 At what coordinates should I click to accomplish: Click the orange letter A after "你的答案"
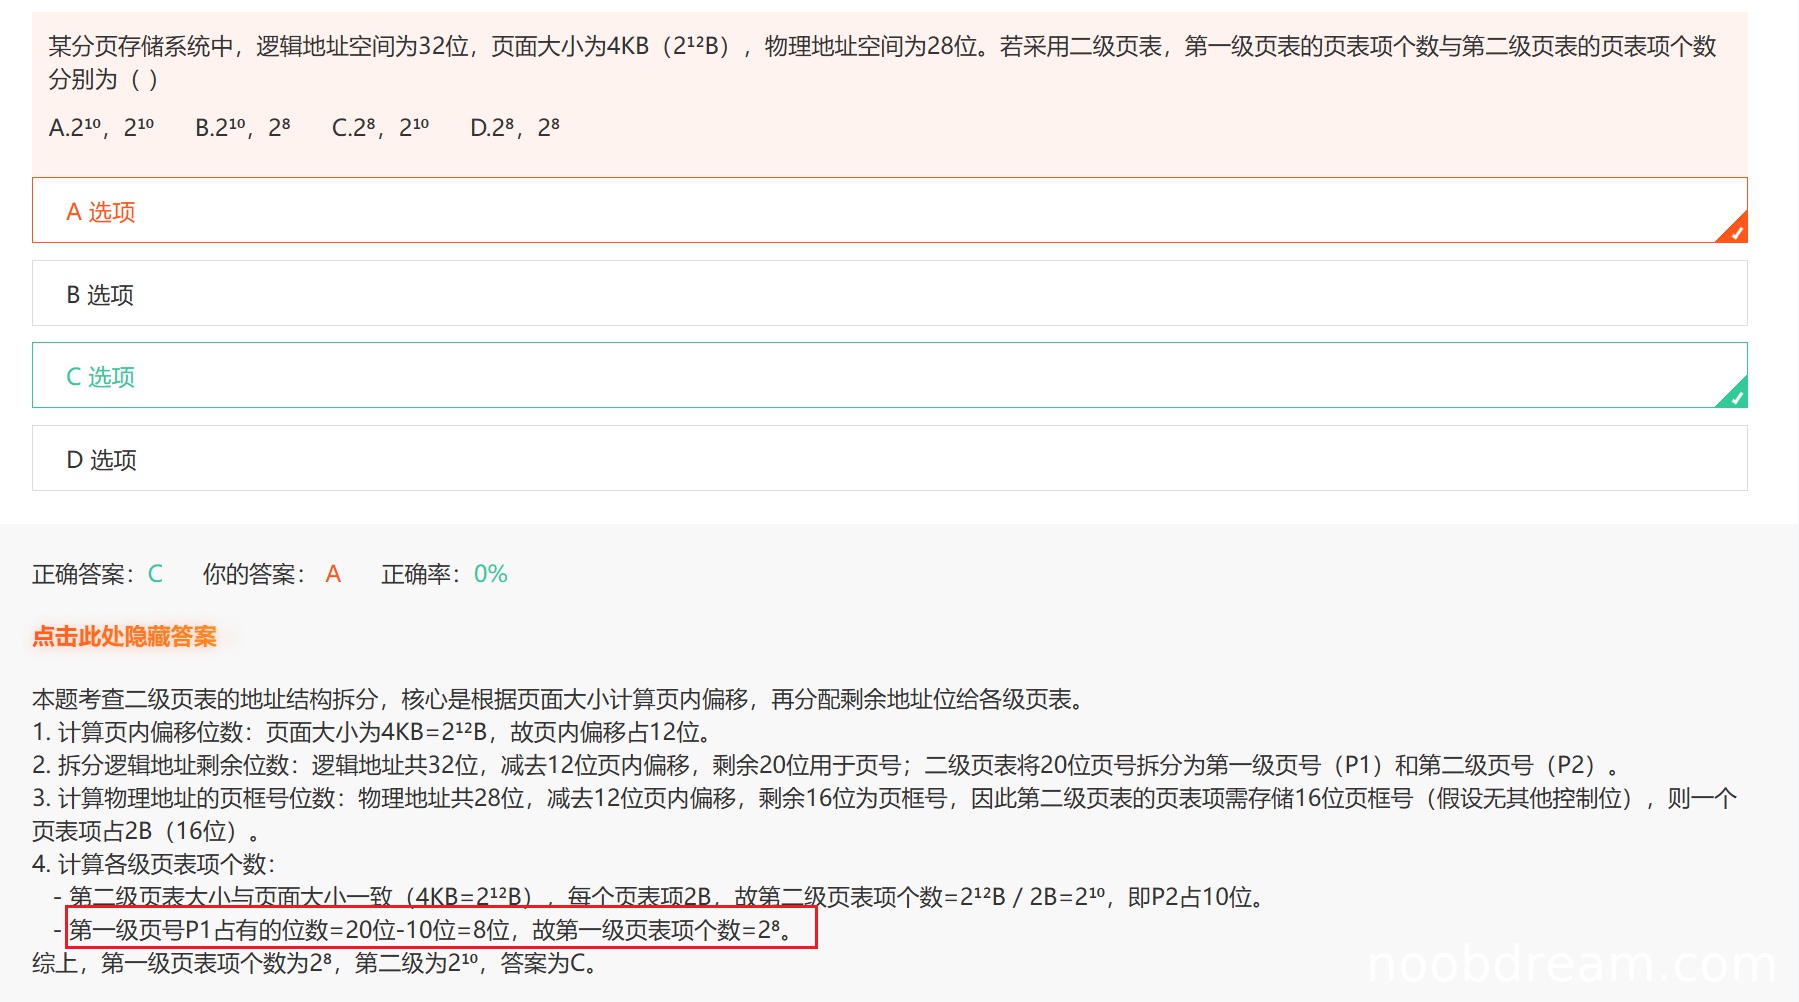click(333, 574)
